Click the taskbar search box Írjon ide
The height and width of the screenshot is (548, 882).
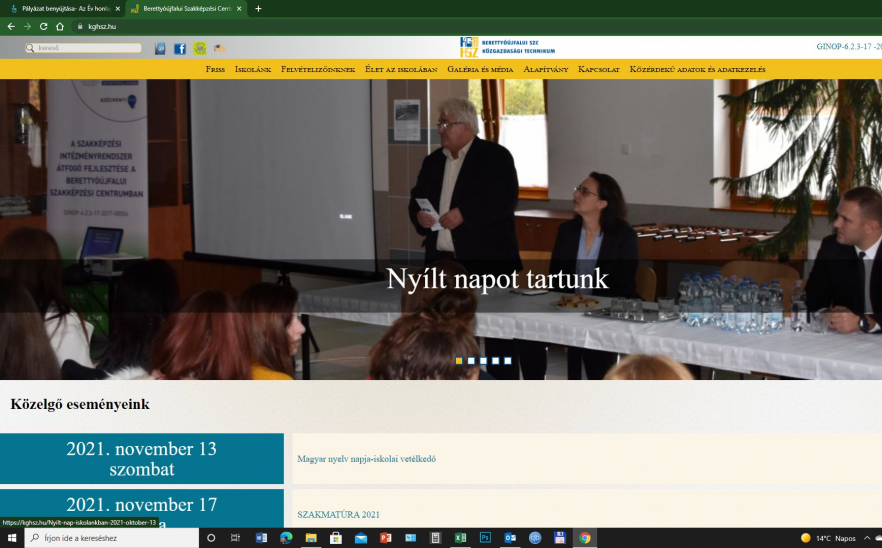[111, 538]
